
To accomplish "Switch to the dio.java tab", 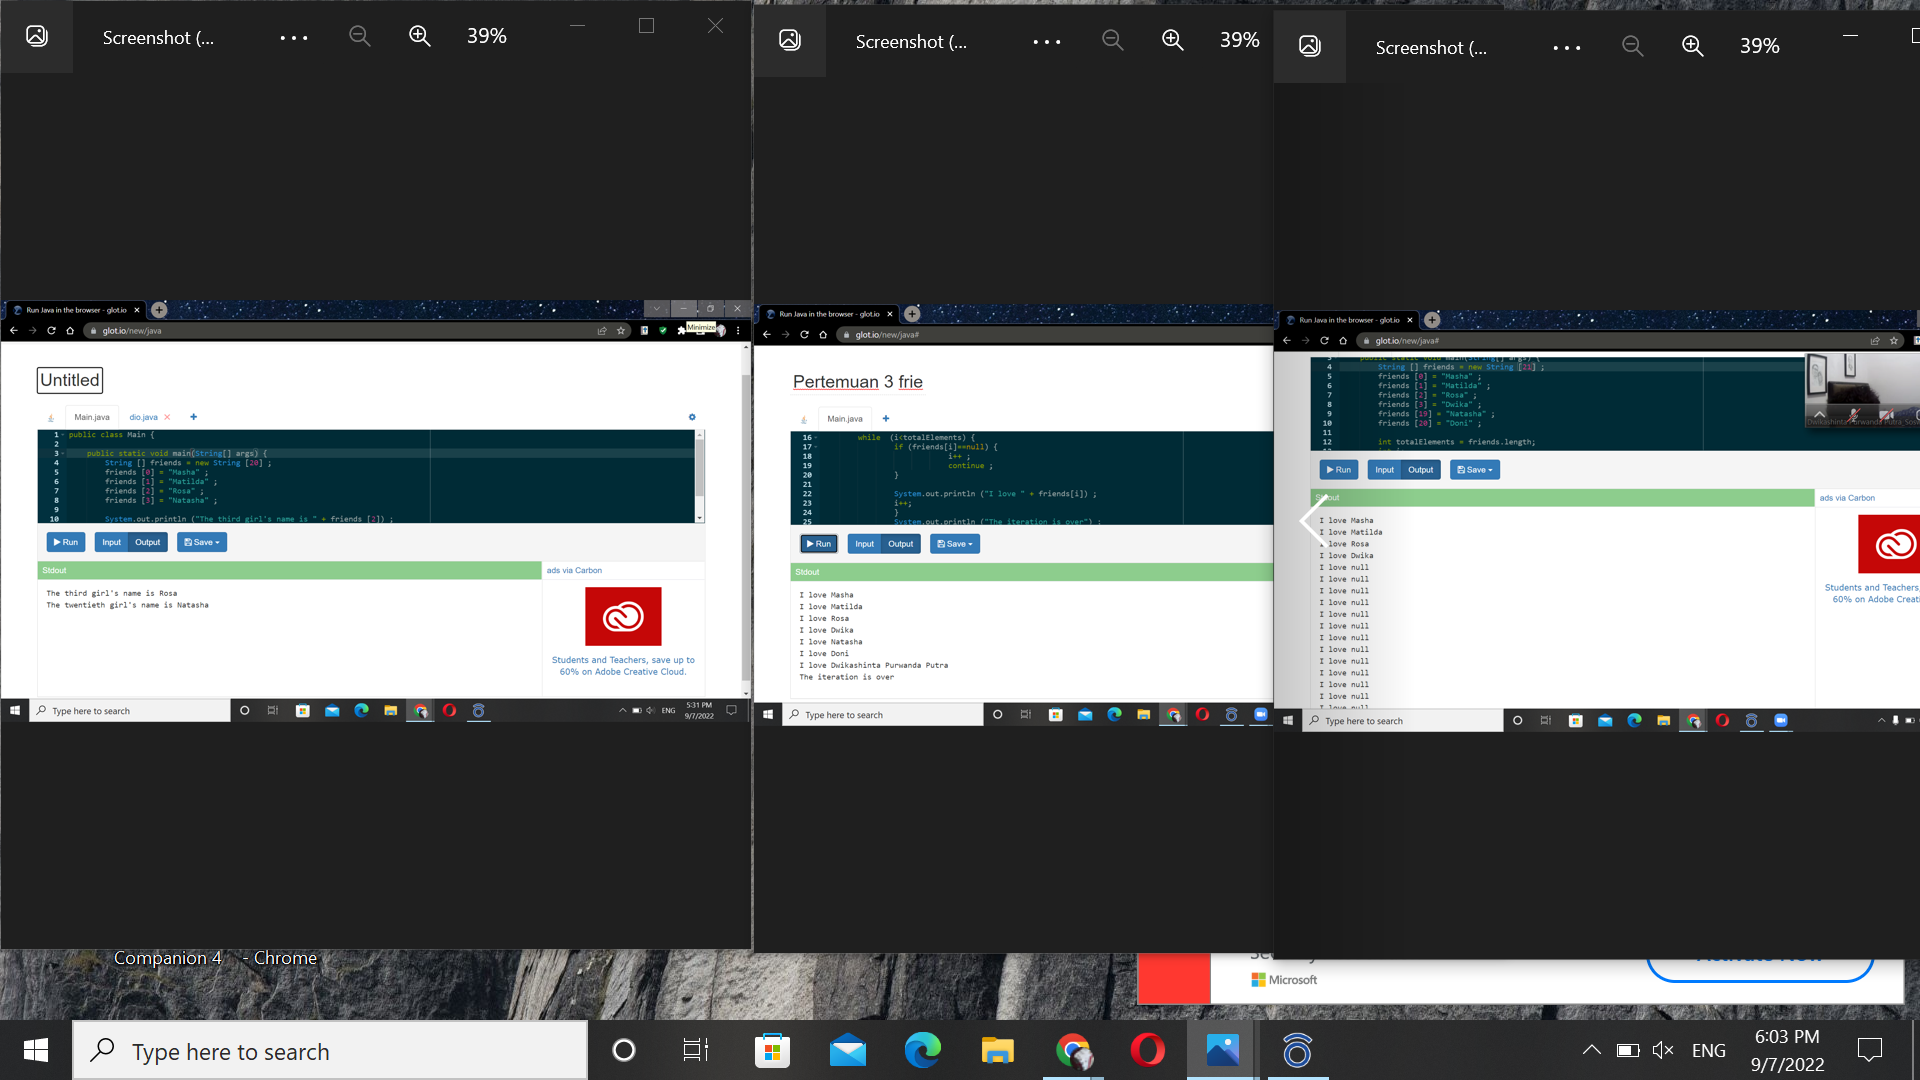I will point(144,417).
